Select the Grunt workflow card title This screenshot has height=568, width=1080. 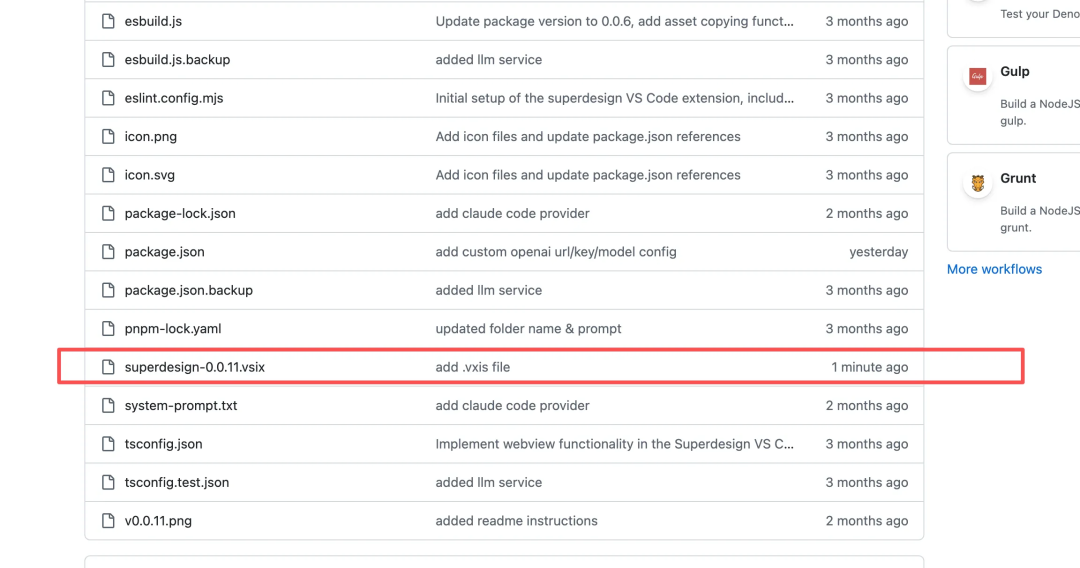click(1018, 178)
